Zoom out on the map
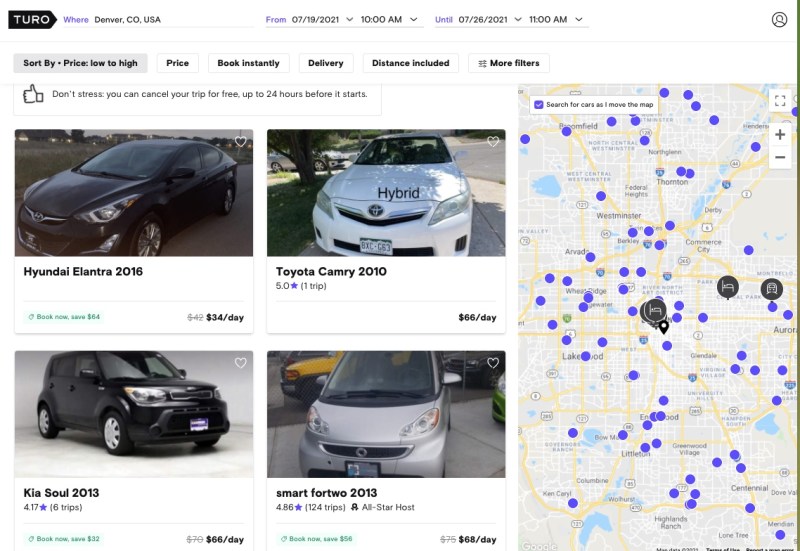 (x=780, y=157)
